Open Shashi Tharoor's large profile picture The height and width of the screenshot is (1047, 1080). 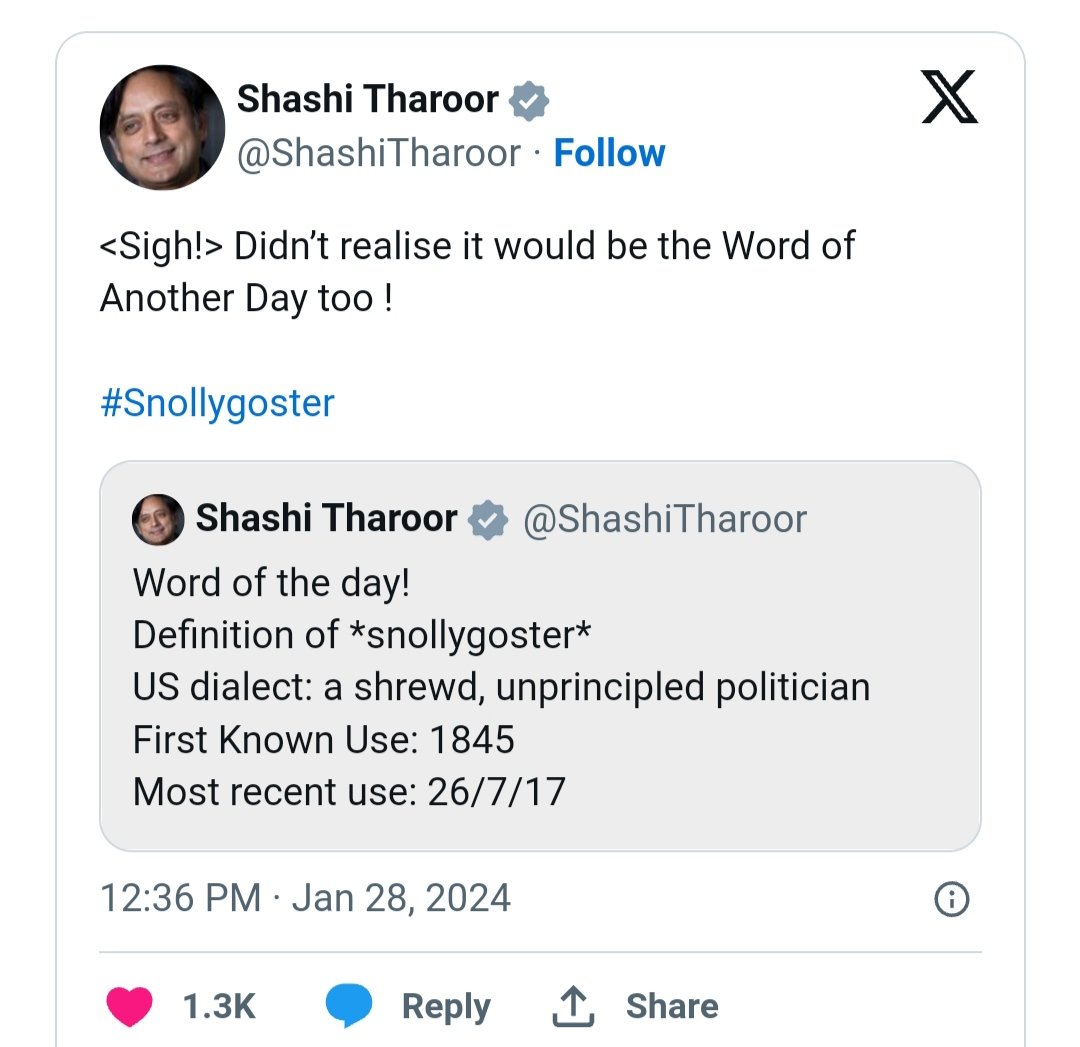pos(162,127)
